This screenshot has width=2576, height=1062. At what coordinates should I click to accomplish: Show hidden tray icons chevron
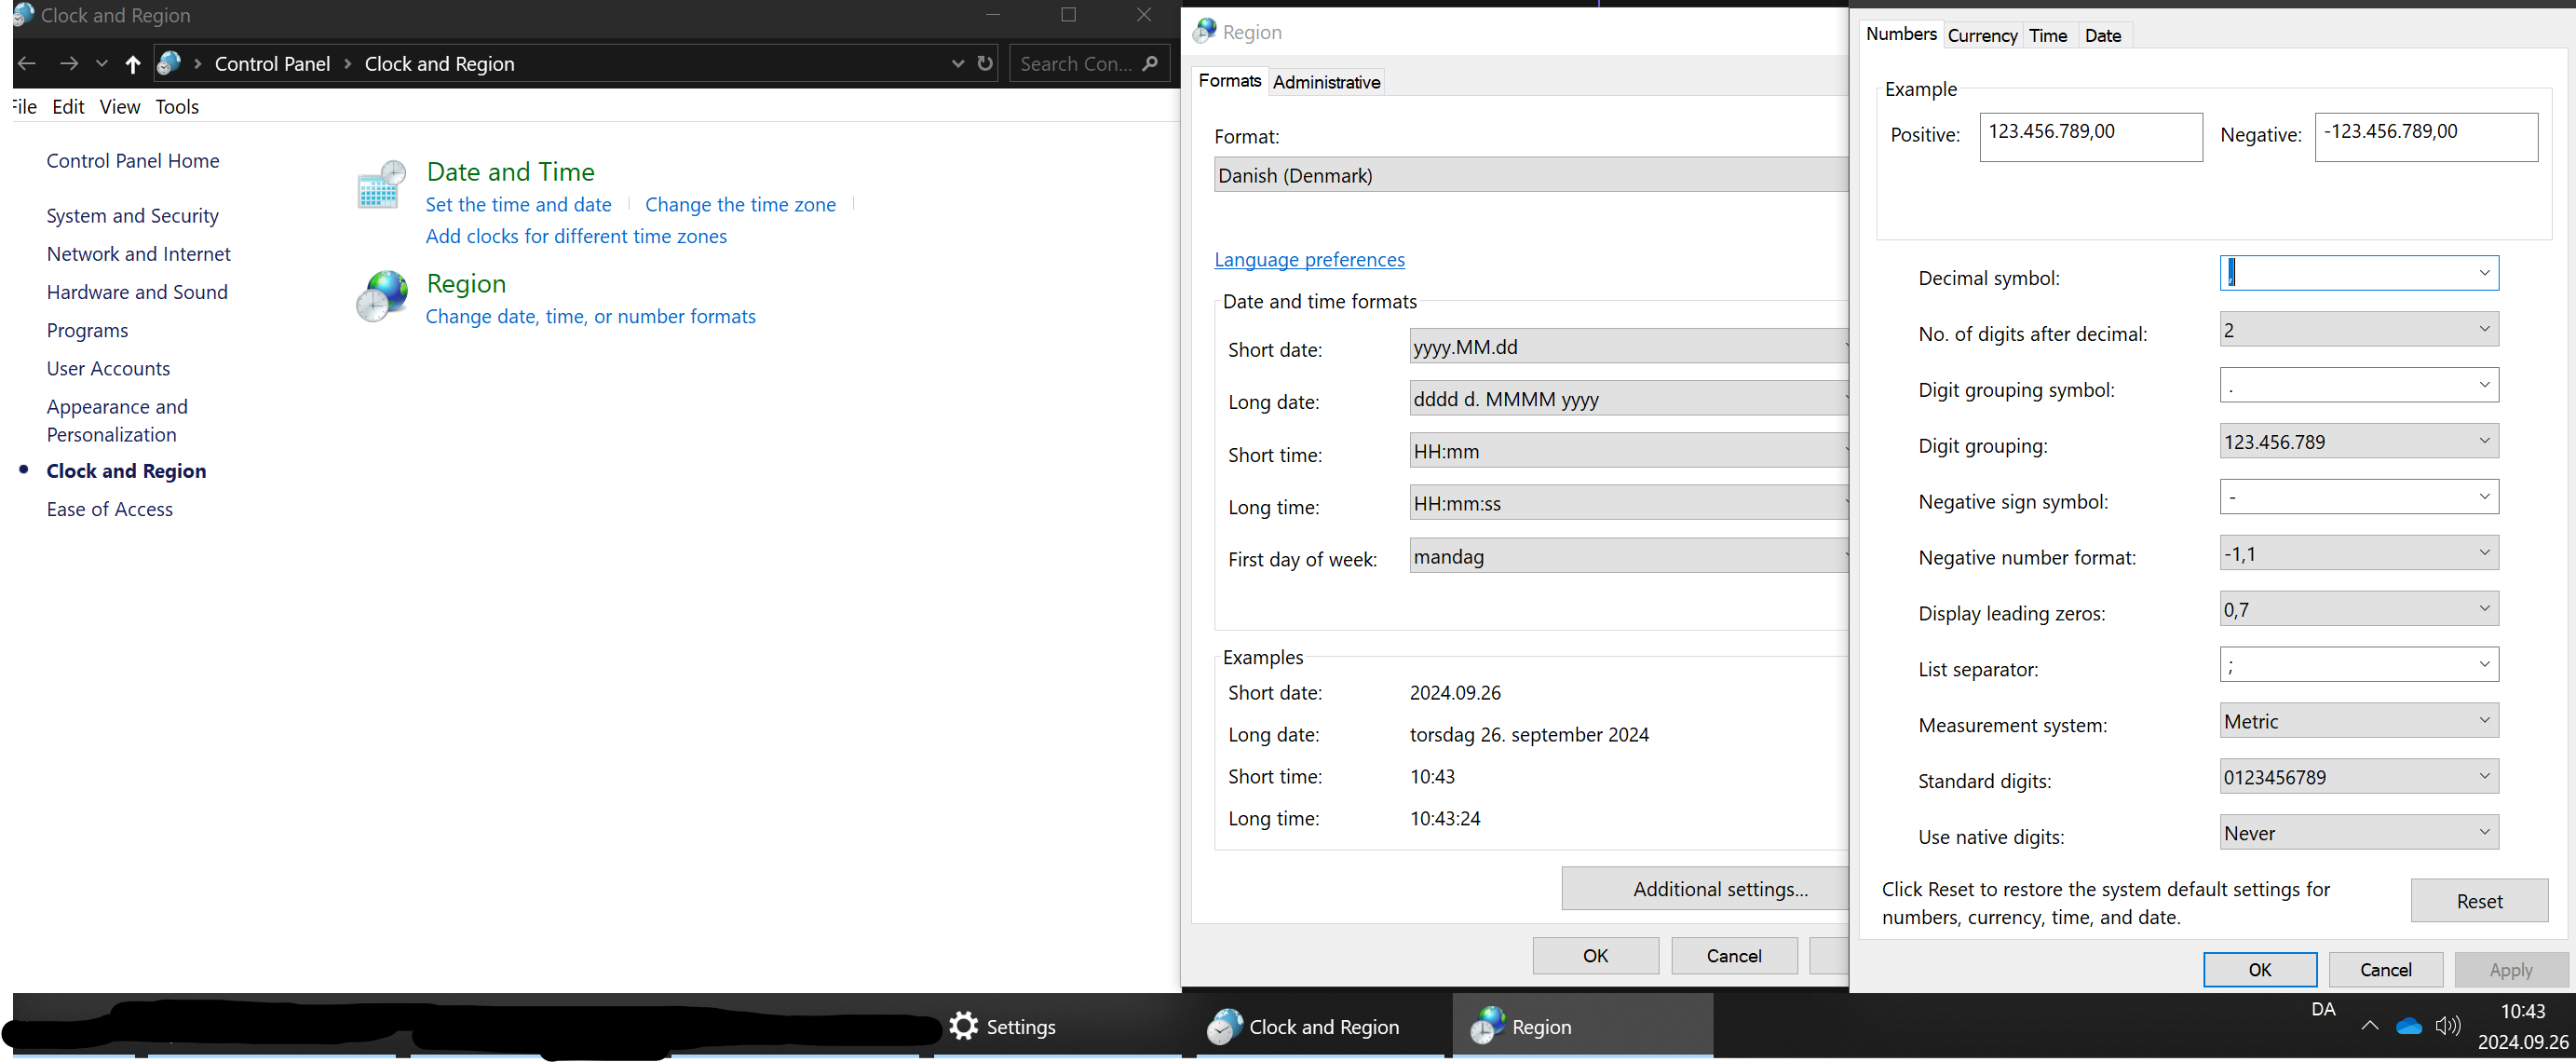pyautogui.click(x=2369, y=1026)
